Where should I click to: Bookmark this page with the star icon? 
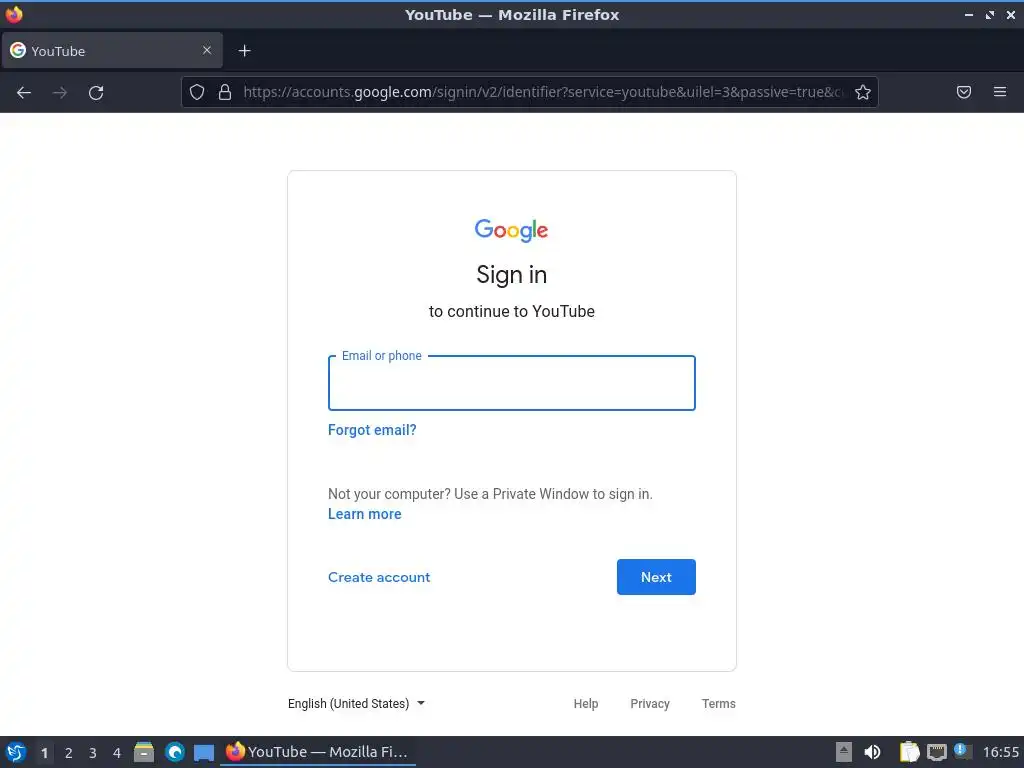point(863,92)
